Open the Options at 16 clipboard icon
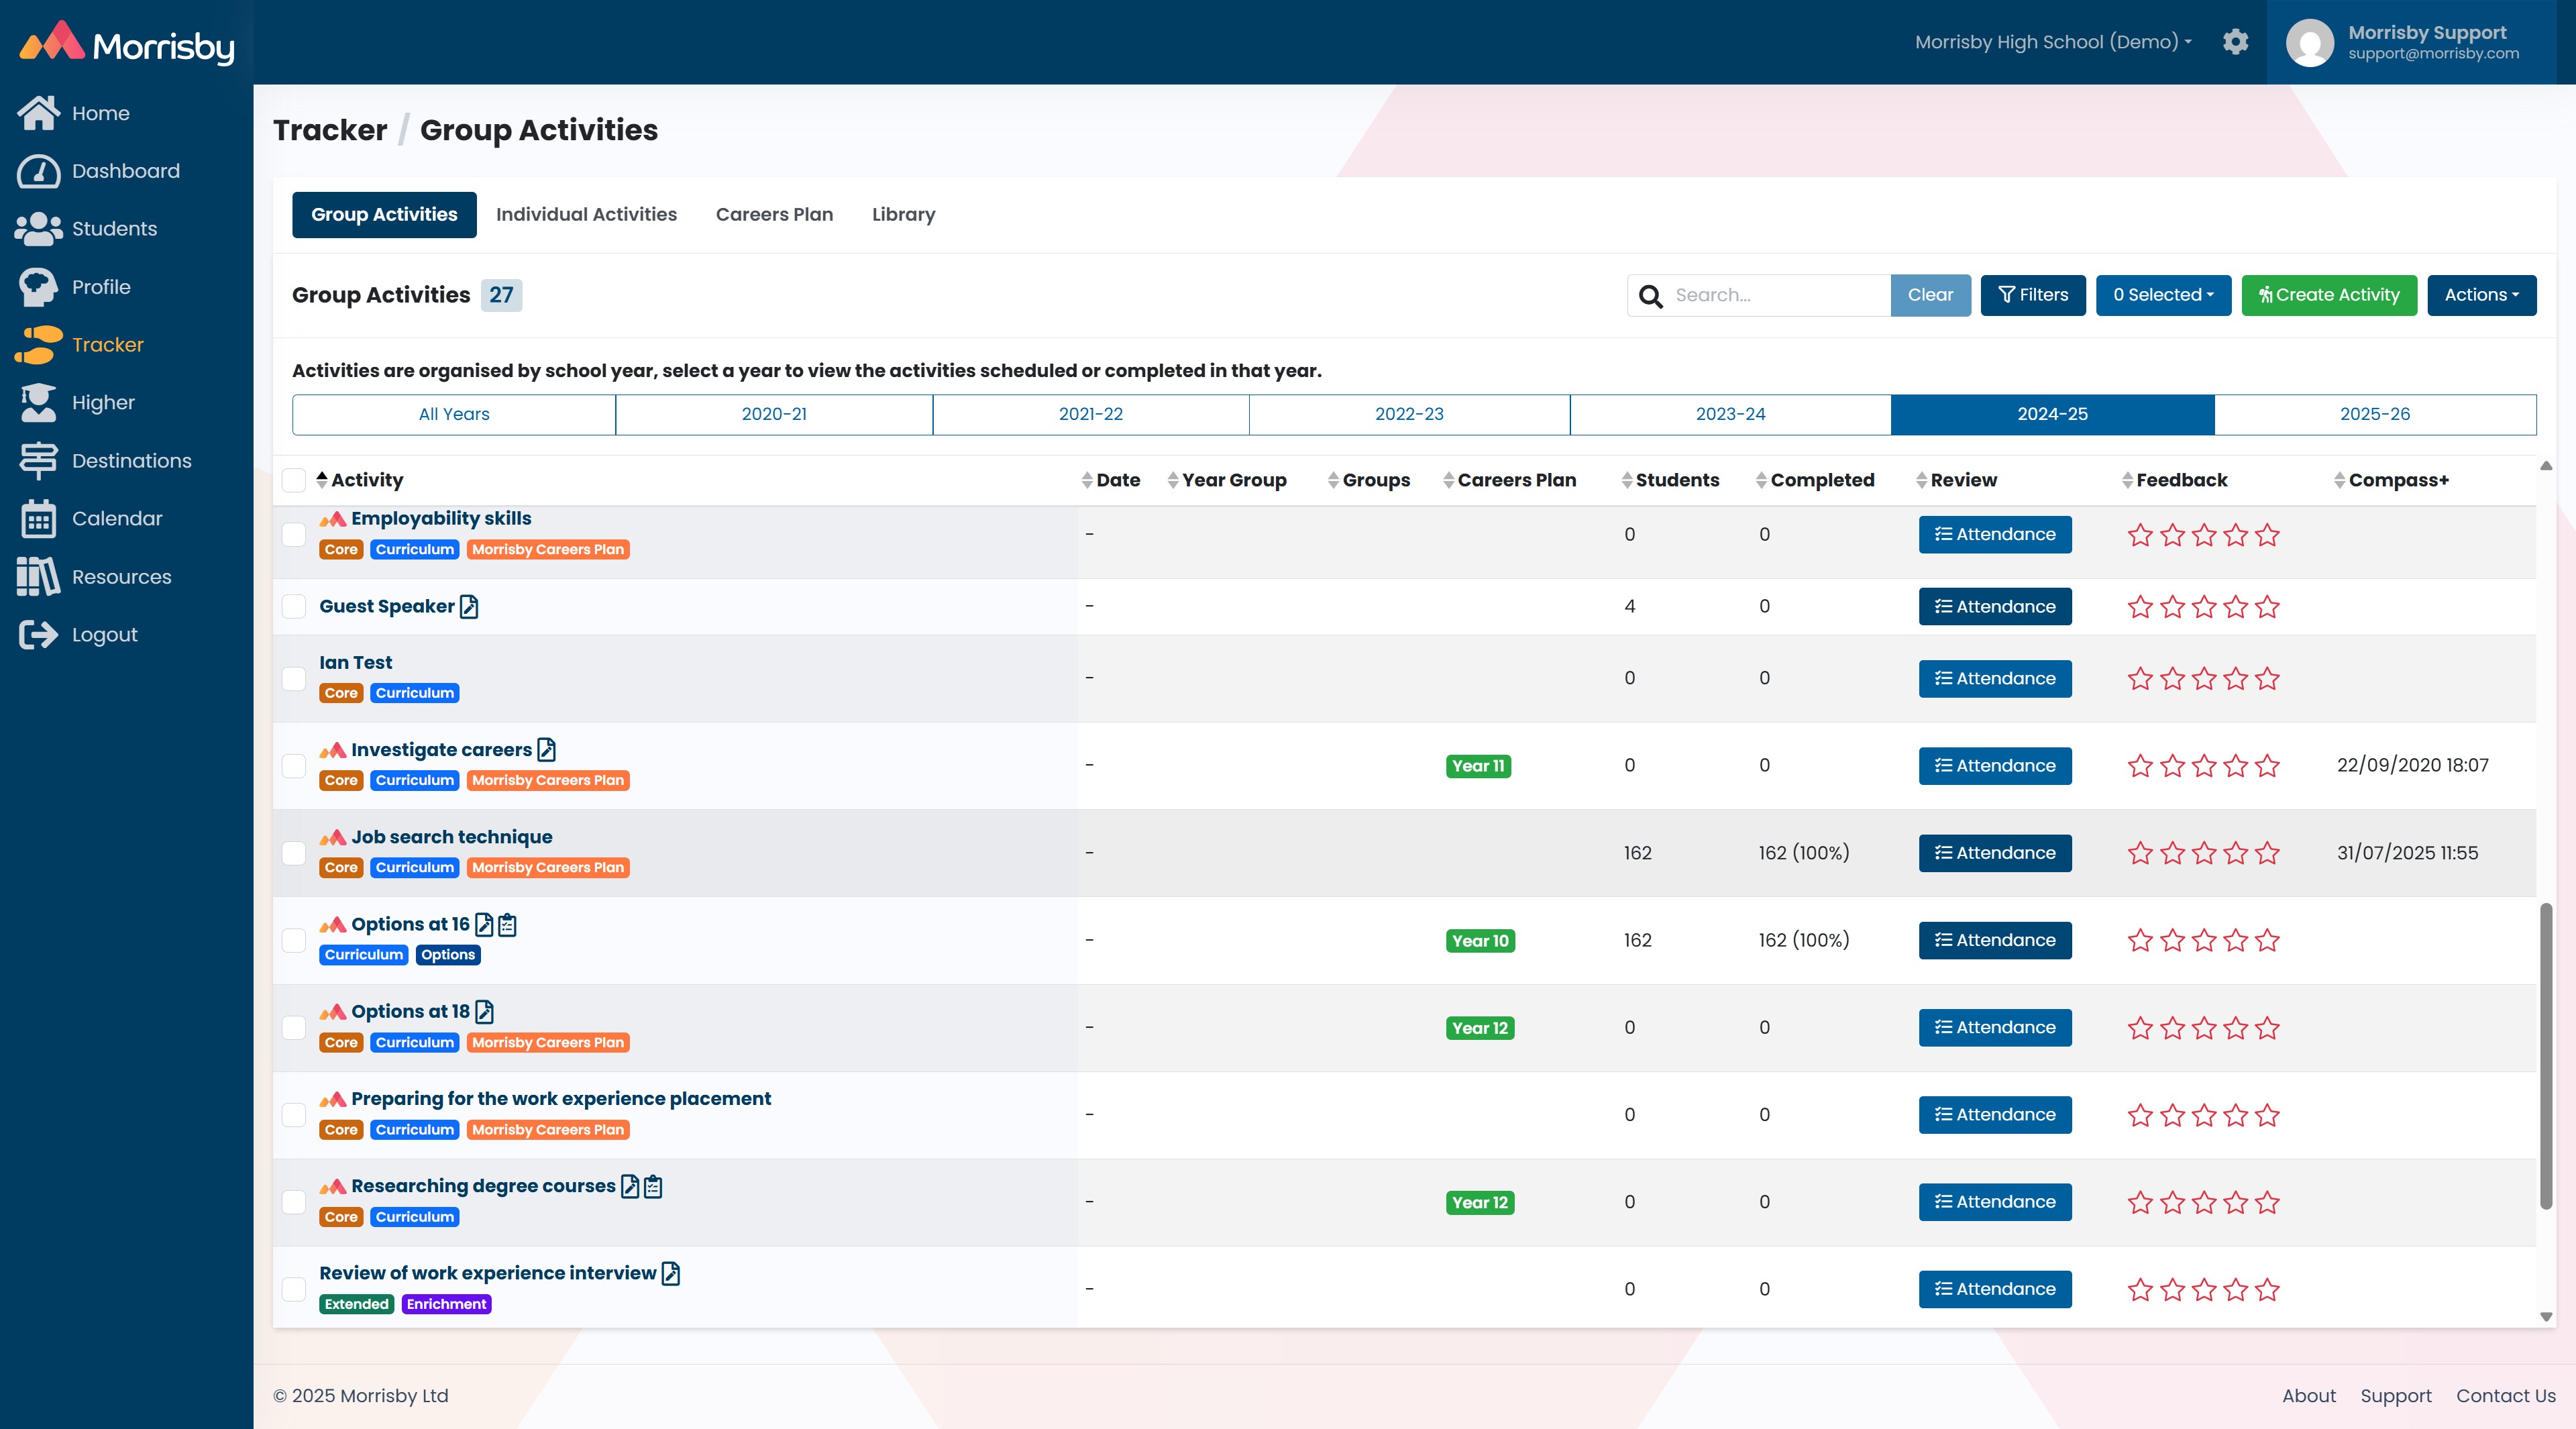Image resolution: width=2576 pixels, height=1429 pixels. 508,924
